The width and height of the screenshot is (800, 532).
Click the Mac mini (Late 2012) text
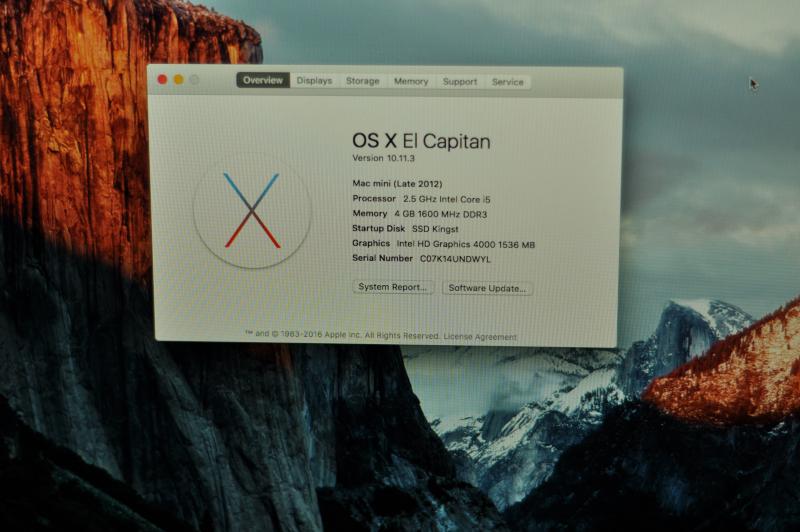tap(397, 184)
